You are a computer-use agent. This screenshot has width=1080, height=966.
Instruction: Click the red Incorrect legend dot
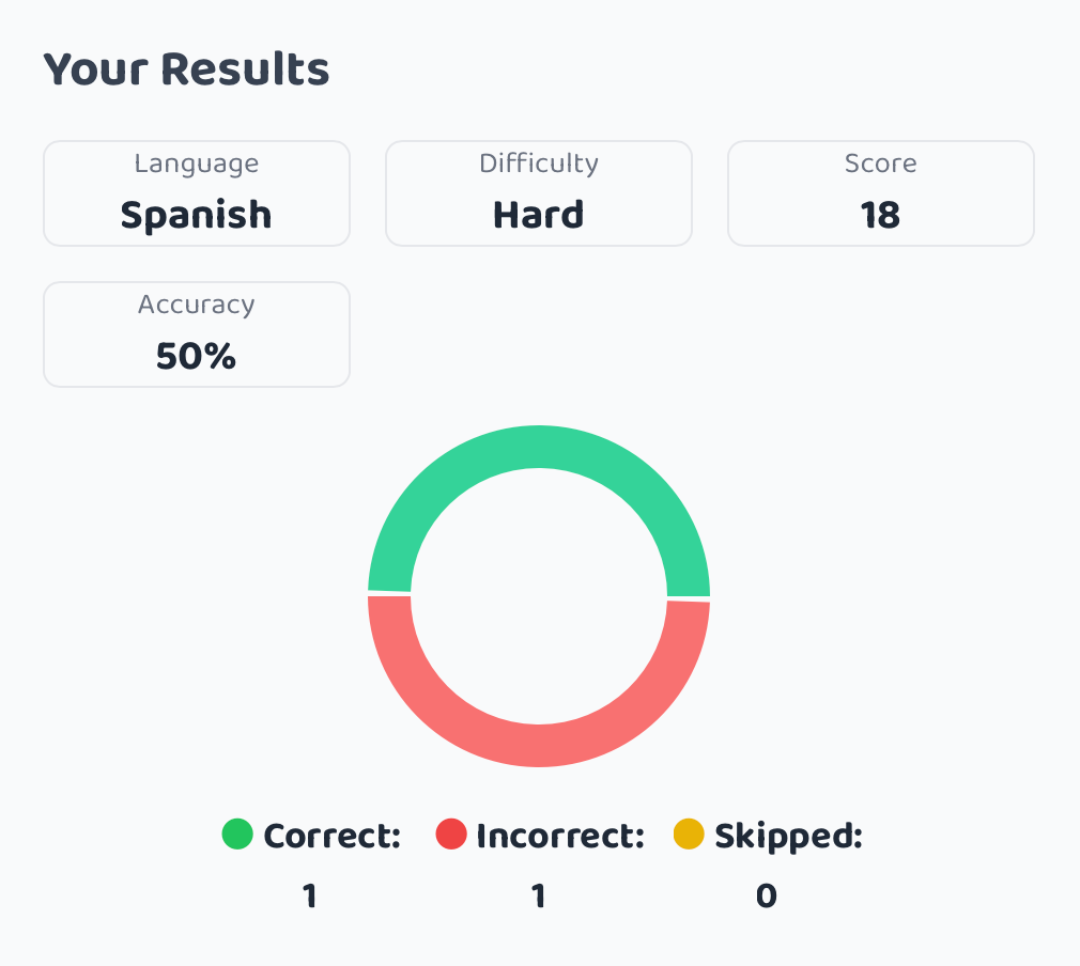tap(451, 834)
